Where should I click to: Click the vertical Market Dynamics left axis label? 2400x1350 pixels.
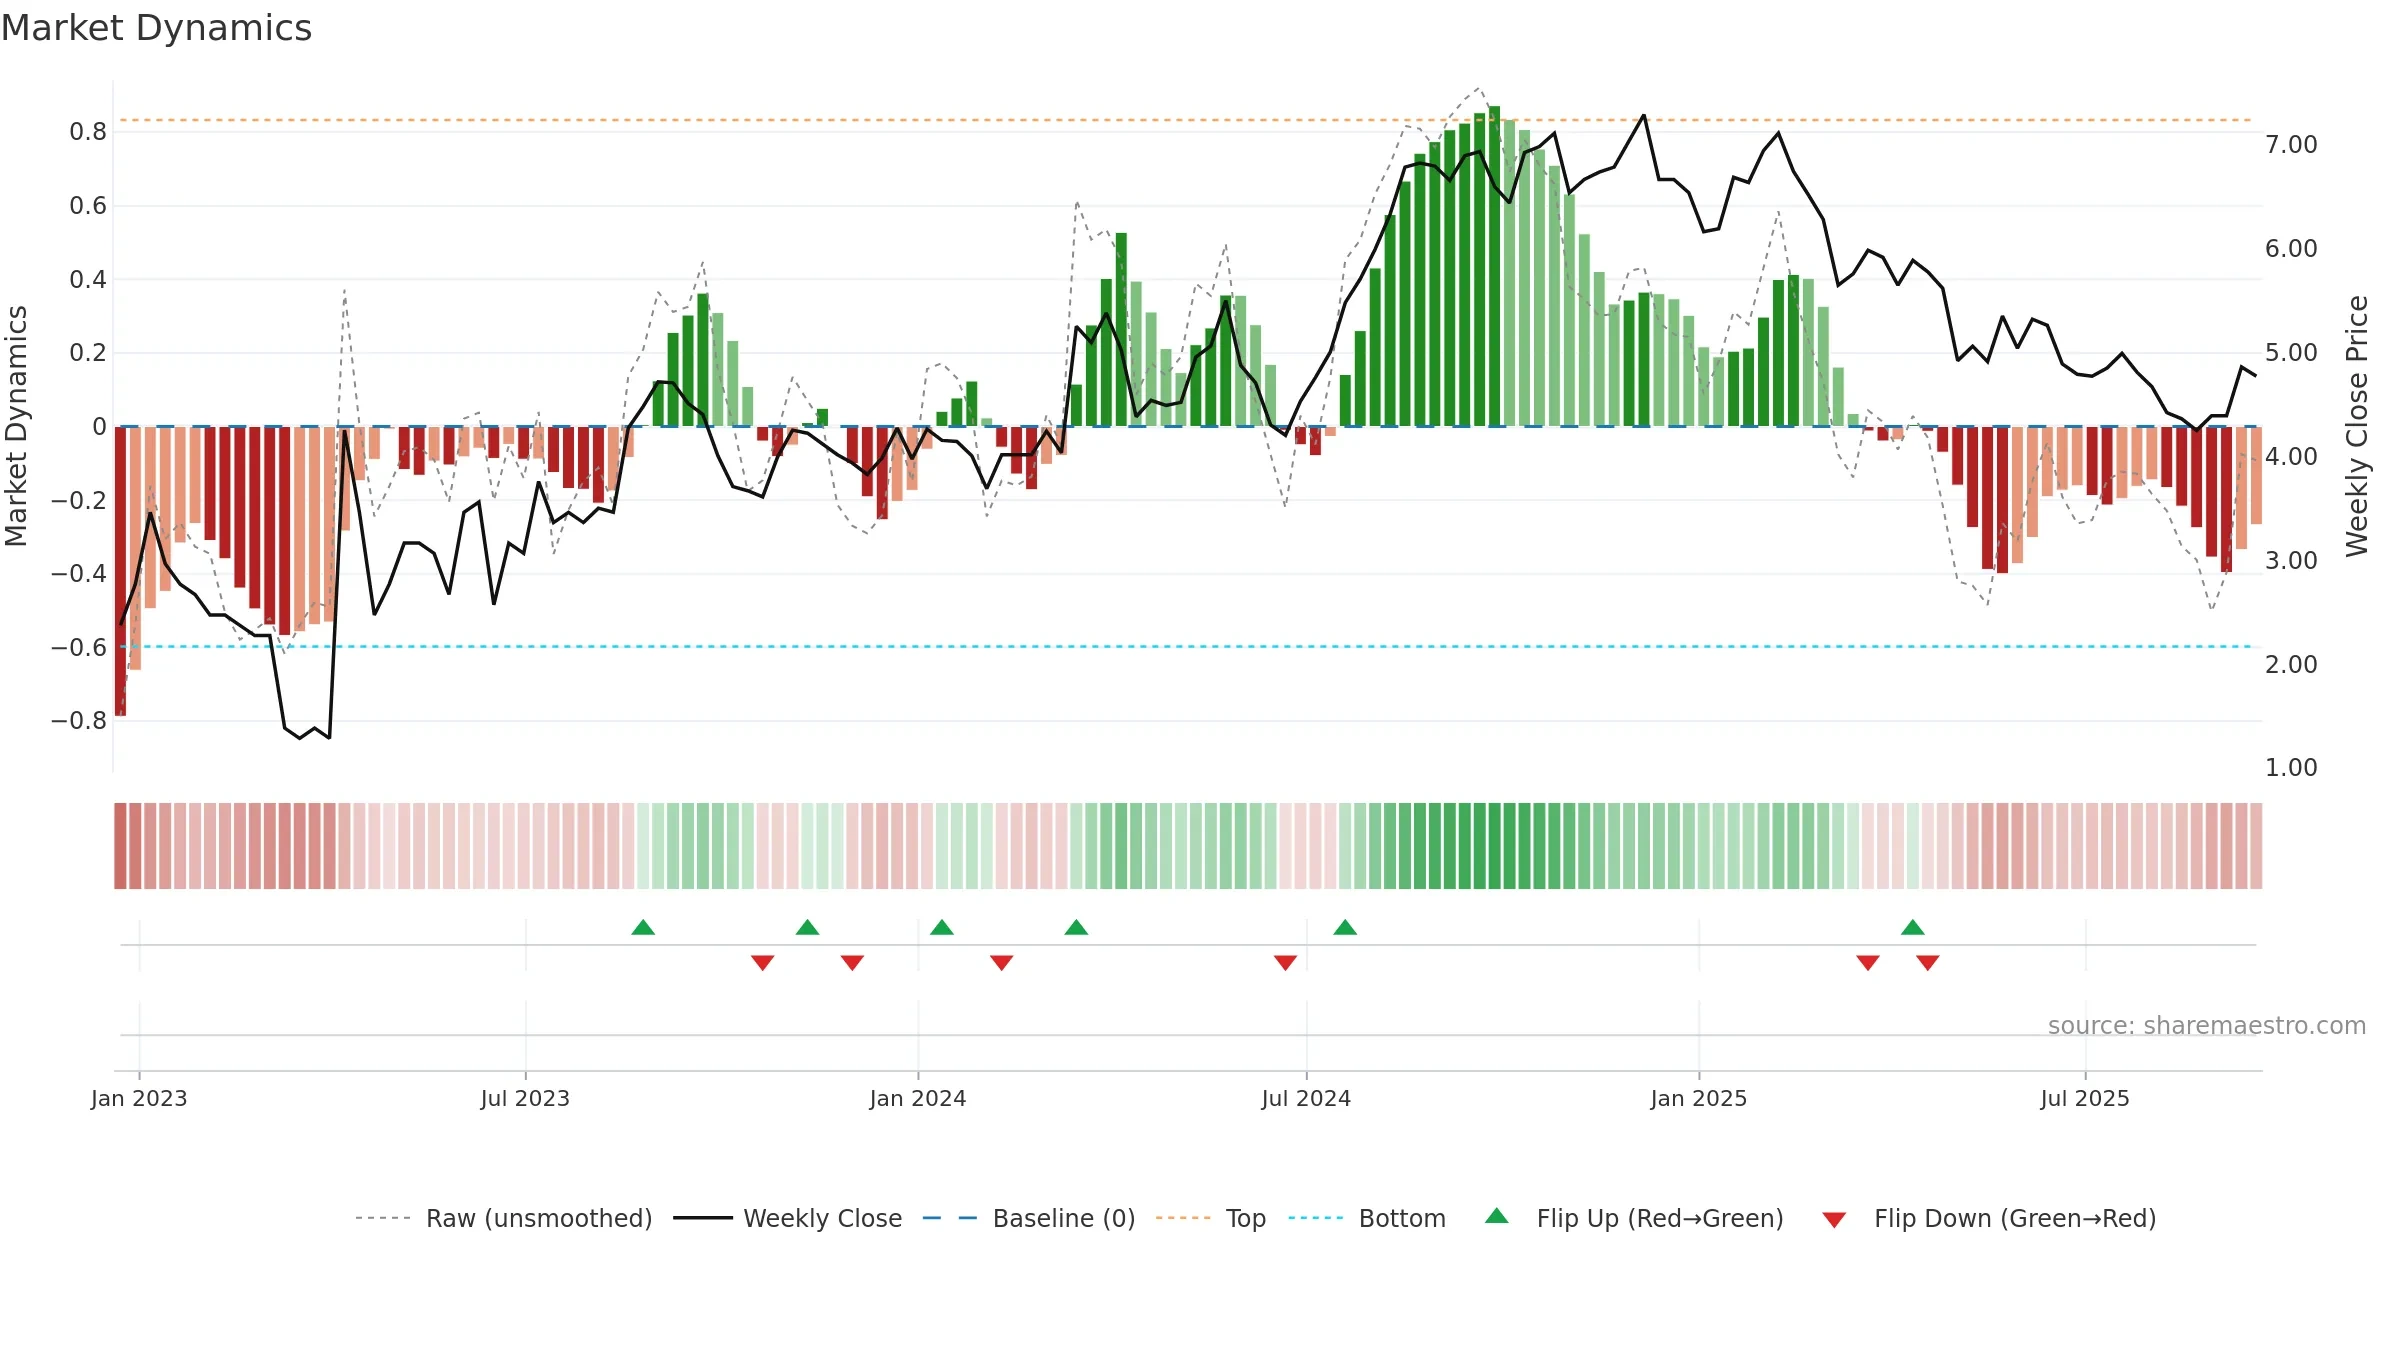17,426
